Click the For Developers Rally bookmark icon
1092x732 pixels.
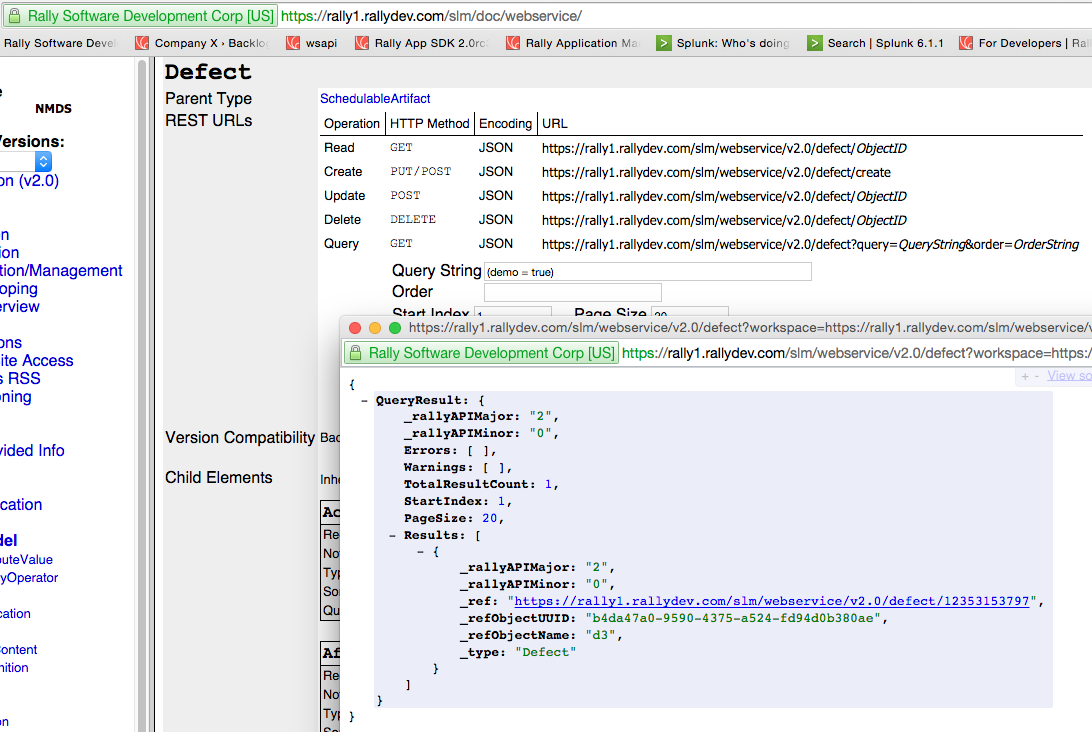point(964,43)
